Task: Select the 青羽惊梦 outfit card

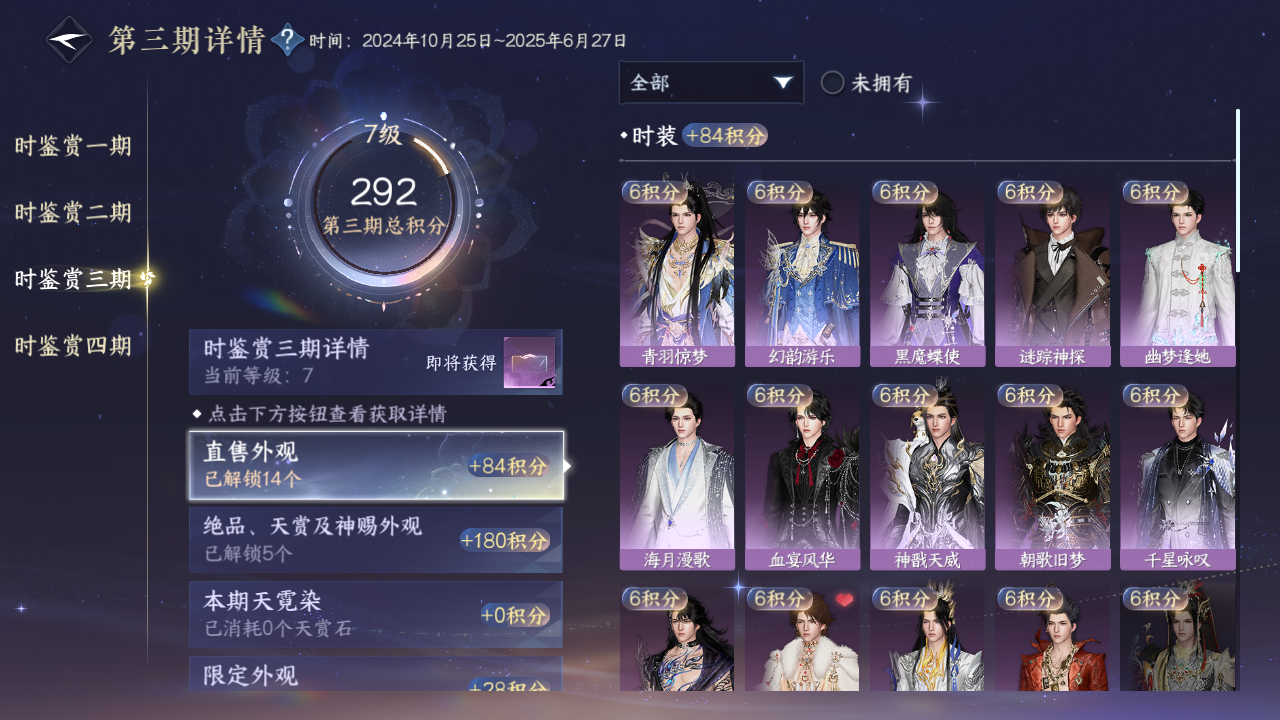Action: pos(677,273)
